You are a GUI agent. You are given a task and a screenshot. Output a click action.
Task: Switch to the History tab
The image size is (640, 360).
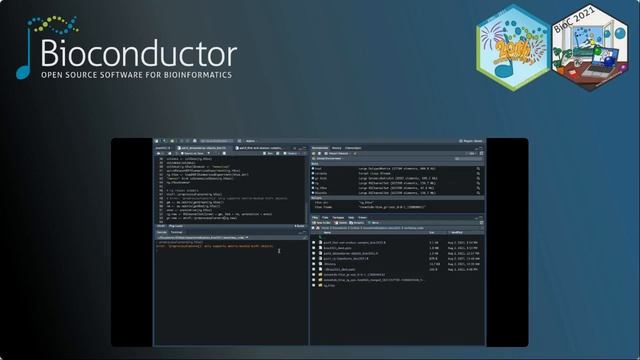pyautogui.click(x=336, y=148)
